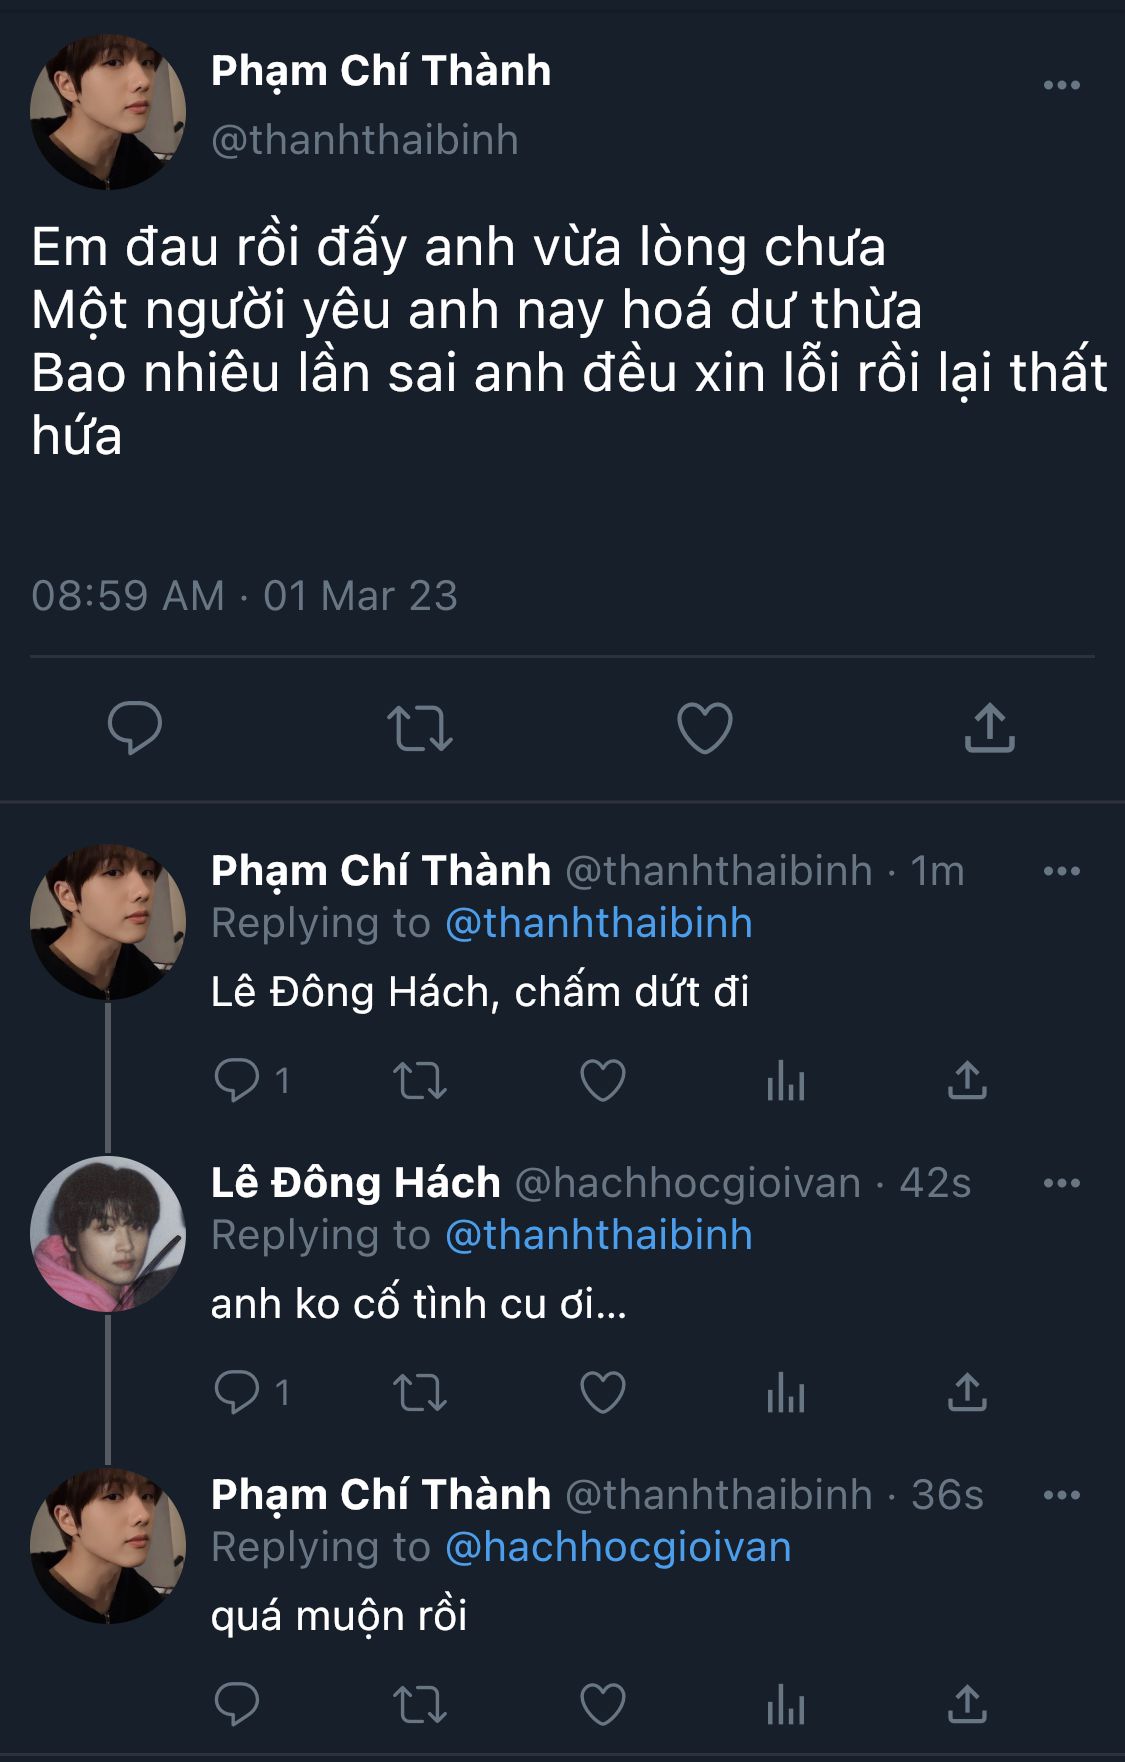The height and width of the screenshot is (1762, 1125).
Task: Retweet the main tweet
Action: pos(419,728)
